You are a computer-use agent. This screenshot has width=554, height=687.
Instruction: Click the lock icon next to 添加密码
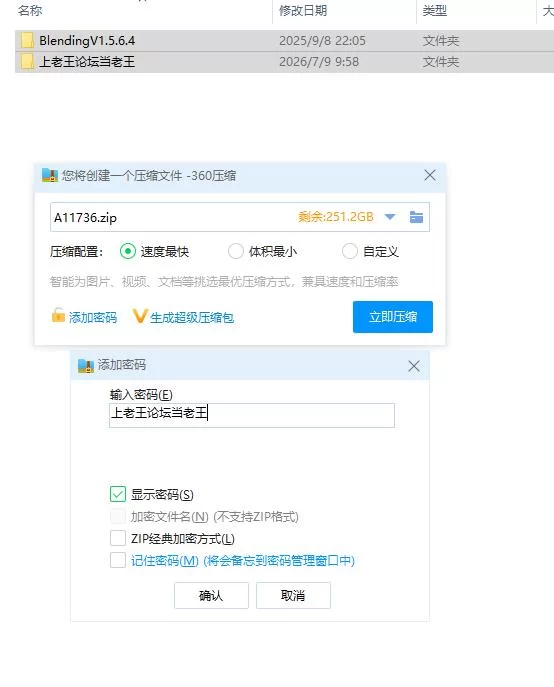(x=58, y=315)
